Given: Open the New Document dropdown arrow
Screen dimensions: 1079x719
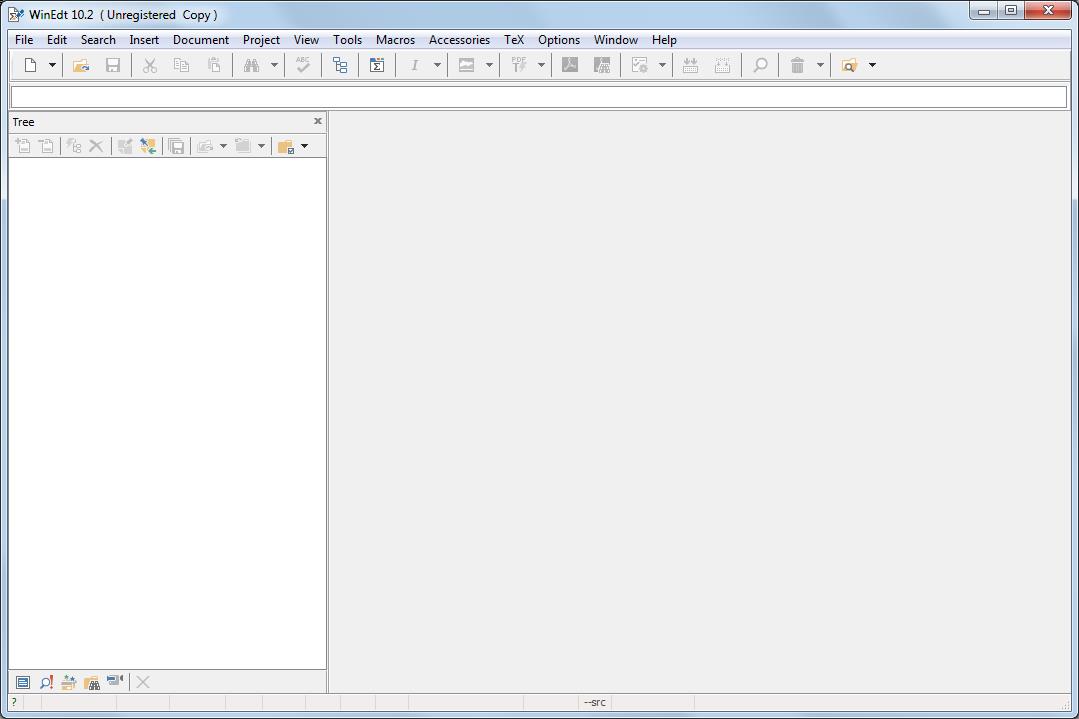Looking at the screenshot, I should point(52,65).
